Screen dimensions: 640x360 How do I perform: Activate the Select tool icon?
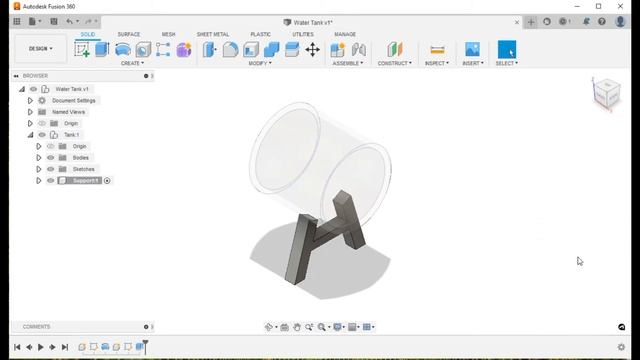pyautogui.click(x=507, y=49)
